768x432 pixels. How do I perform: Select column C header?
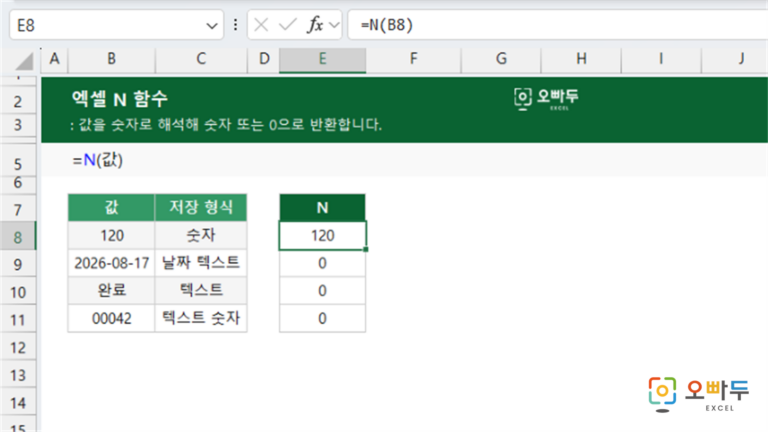coord(201,59)
